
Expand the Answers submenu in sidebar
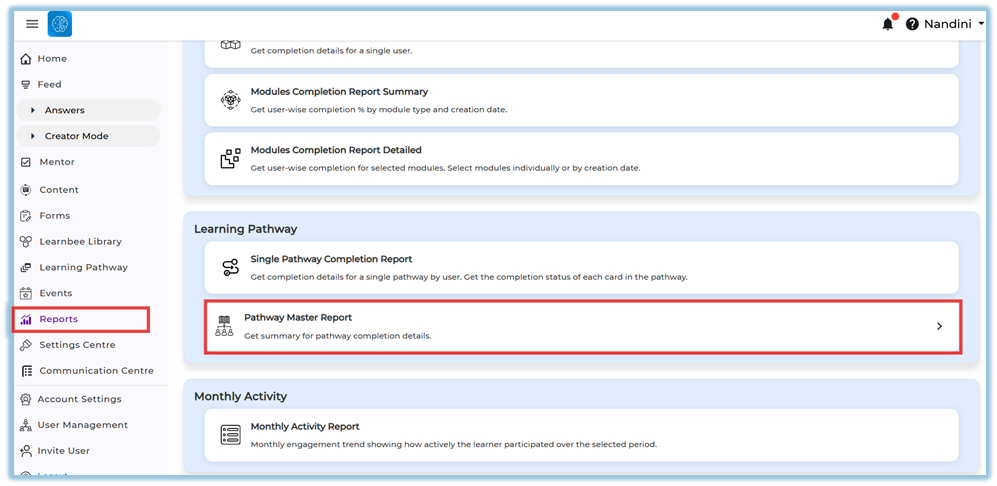click(33, 110)
